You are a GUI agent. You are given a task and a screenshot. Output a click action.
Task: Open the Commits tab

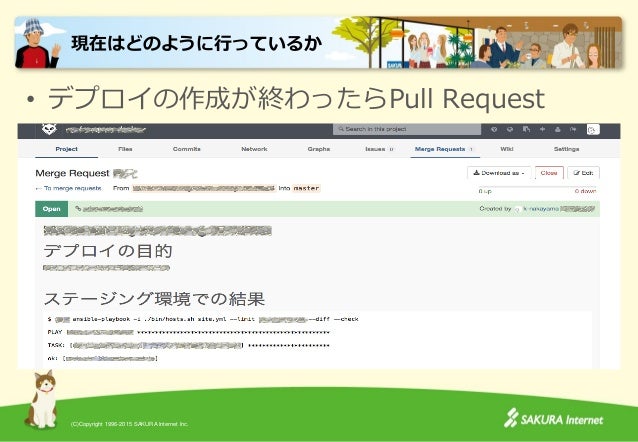click(186, 149)
